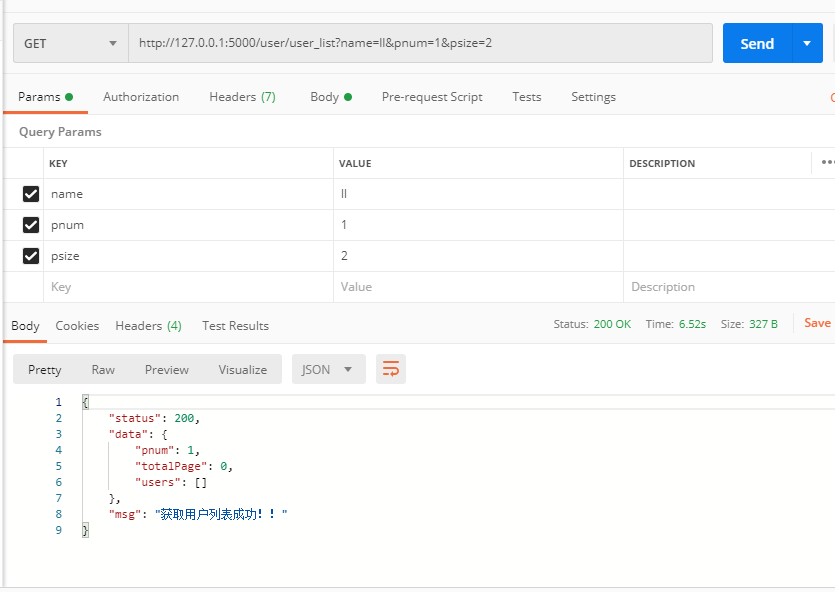Screen dimensions: 835x592
Task: Select the response Body tab
Action: tap(25, 325)
